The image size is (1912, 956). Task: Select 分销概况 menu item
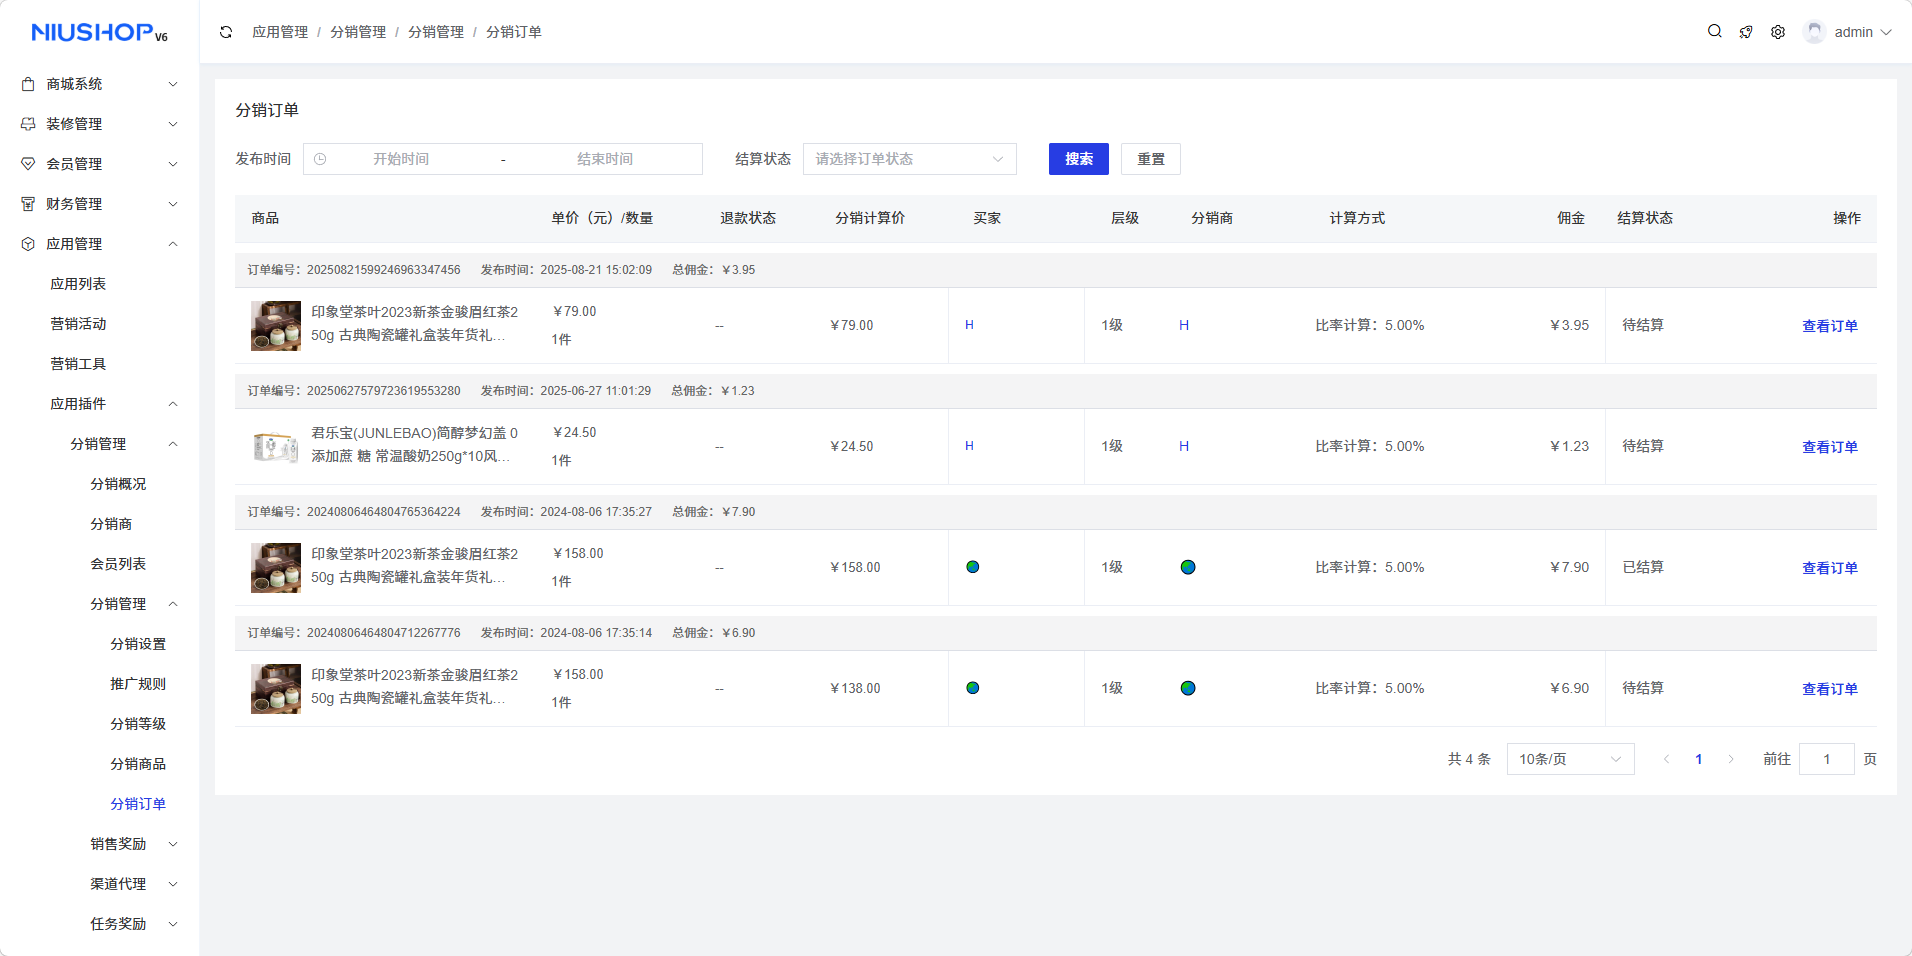pyautogui.click(x=118, y=484)
